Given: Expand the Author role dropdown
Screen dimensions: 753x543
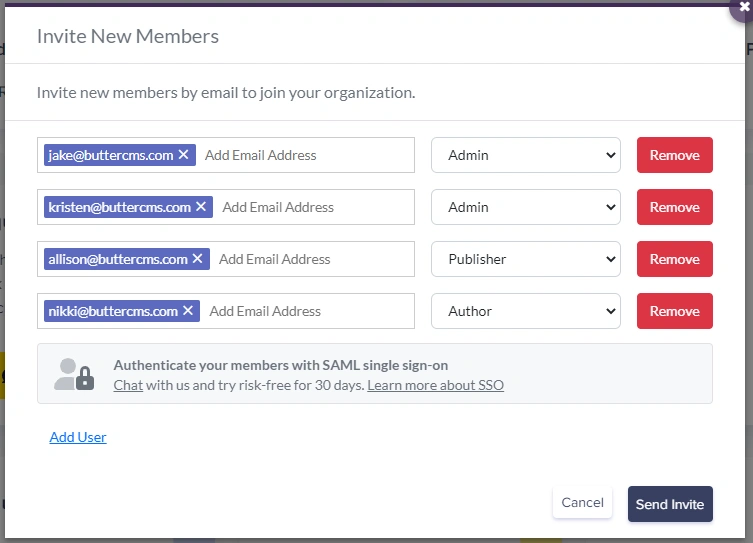Looking at the screenshot, I should click(x=526, y=311).
